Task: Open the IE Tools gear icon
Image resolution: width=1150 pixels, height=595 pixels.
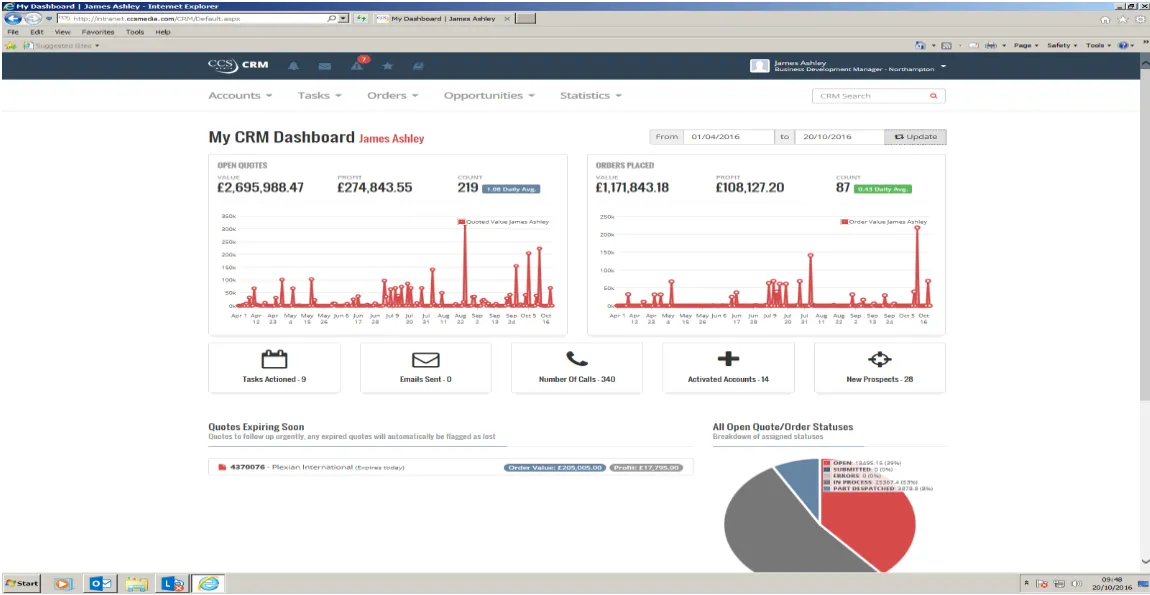Action: tap(1139, 19)
